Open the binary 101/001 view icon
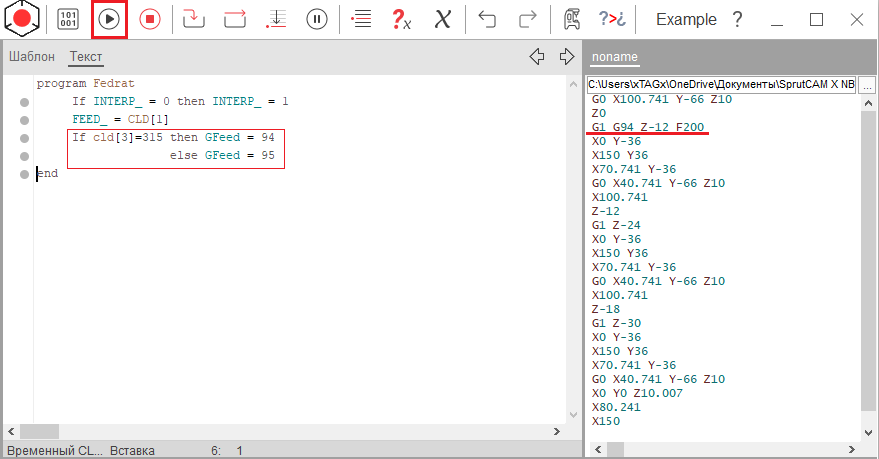 (x=68, y=19)
